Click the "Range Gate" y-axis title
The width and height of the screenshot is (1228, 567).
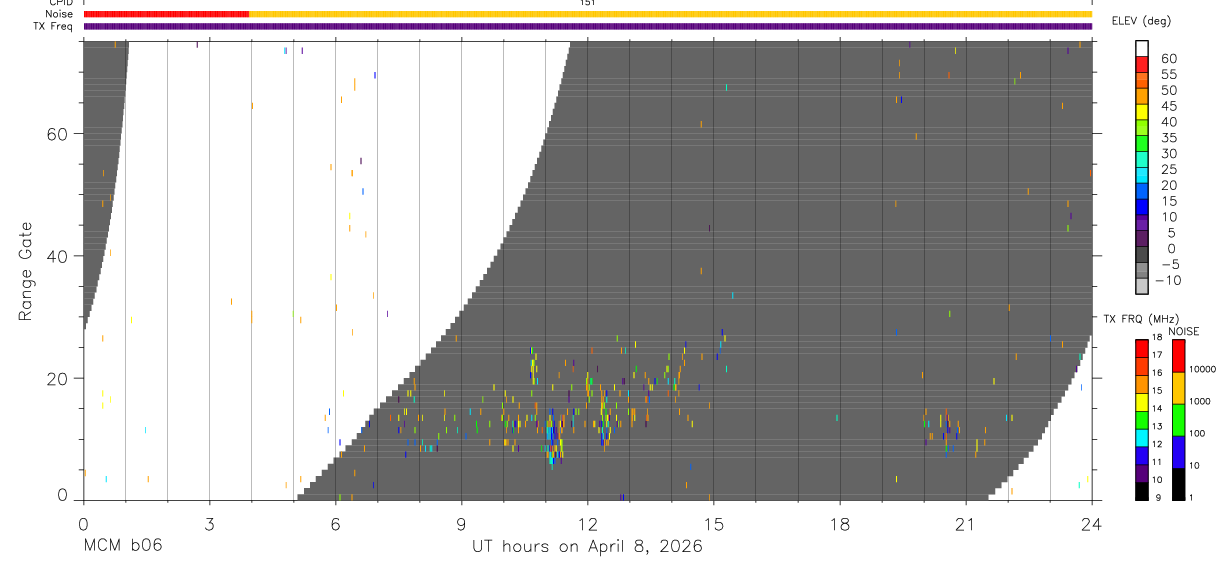26,272
